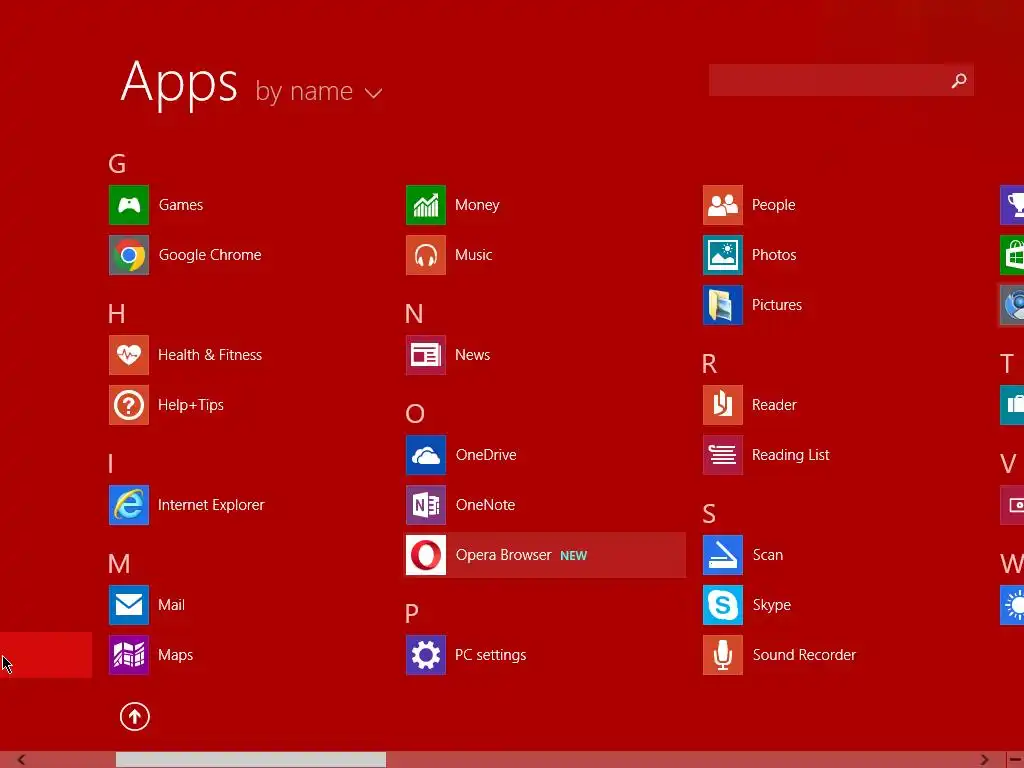Open the PC settings gear icon
The image size is (1024, 768).
[426, 655]
